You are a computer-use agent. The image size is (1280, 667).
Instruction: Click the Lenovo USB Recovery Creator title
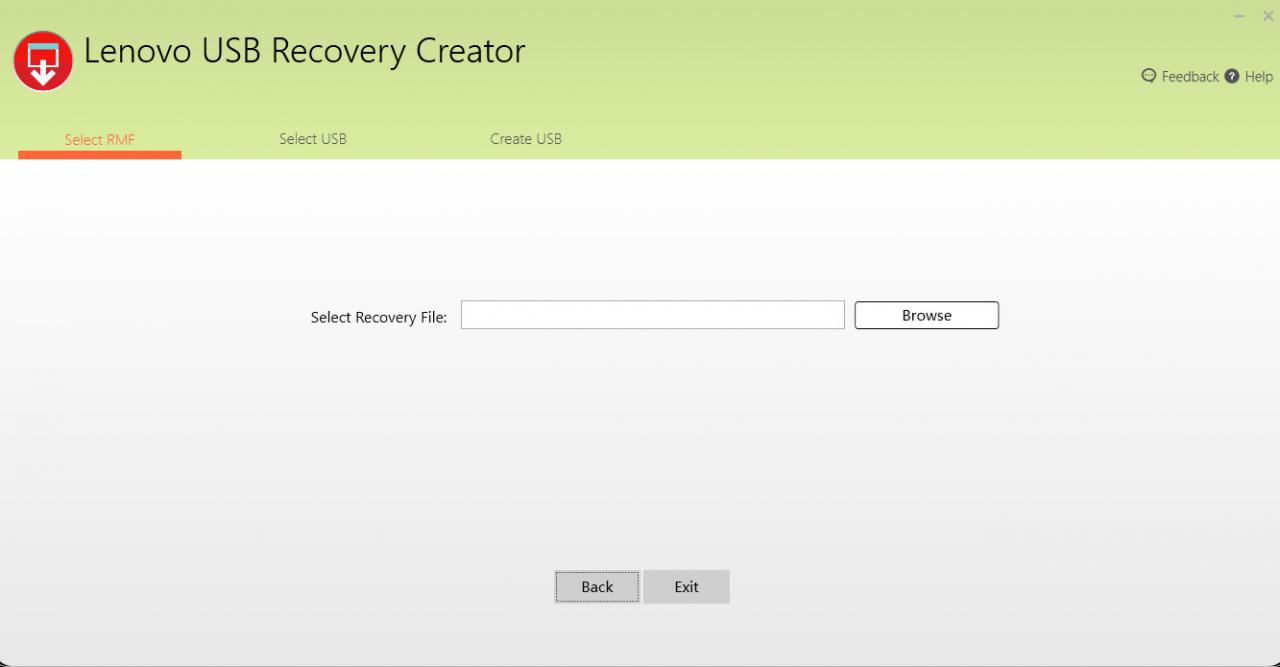pos(305,51)
